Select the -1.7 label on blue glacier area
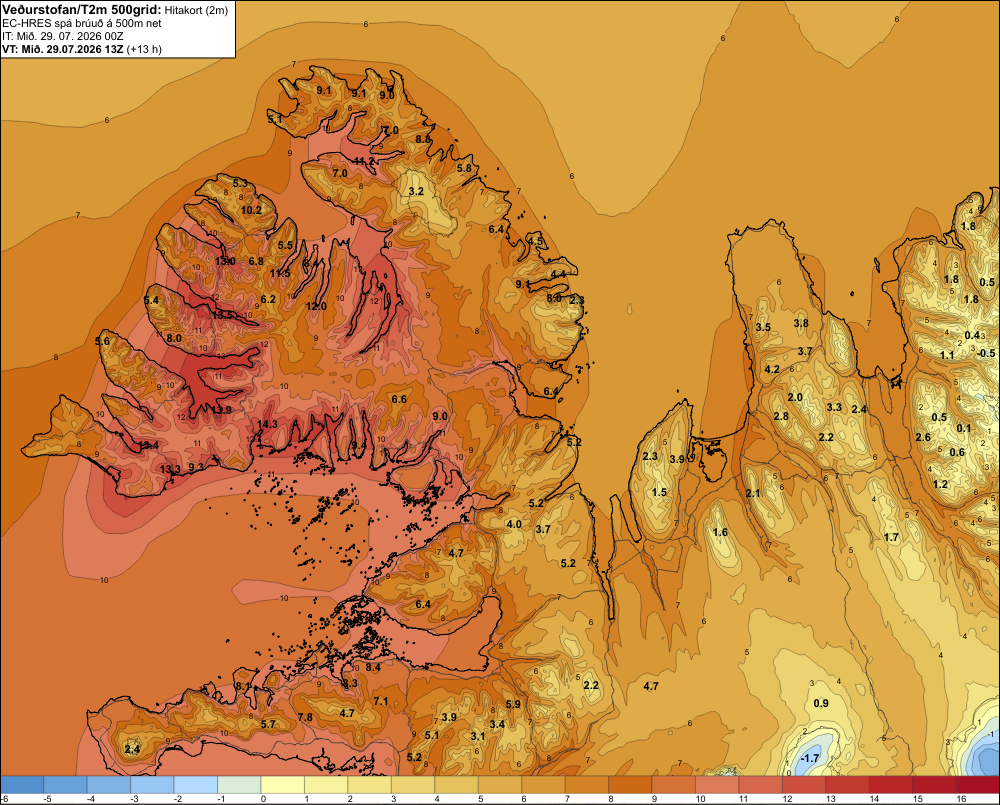 coord(809,758)
